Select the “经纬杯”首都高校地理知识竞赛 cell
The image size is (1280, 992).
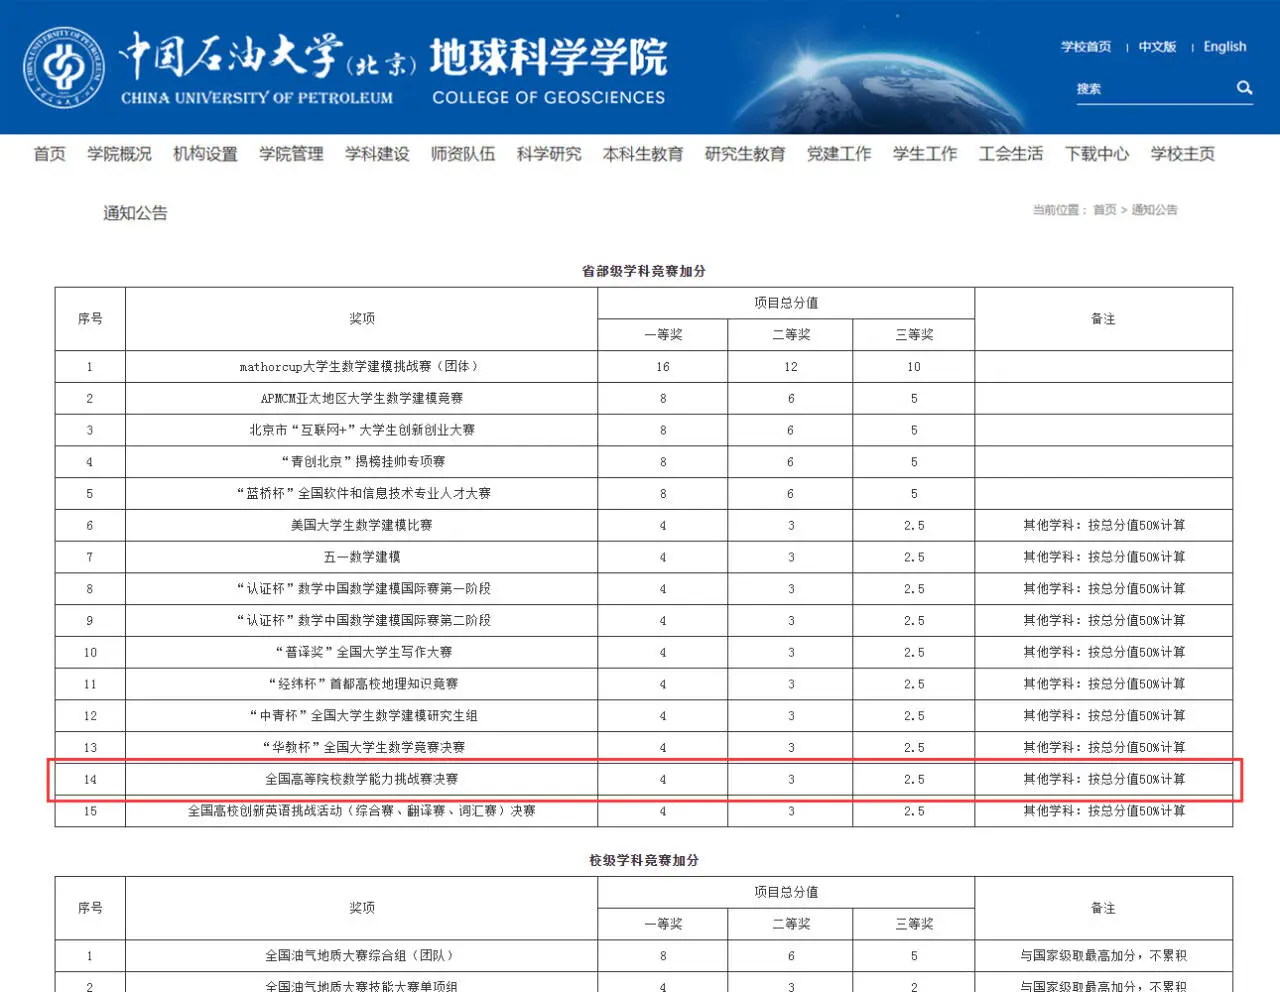tap(362, 684)
